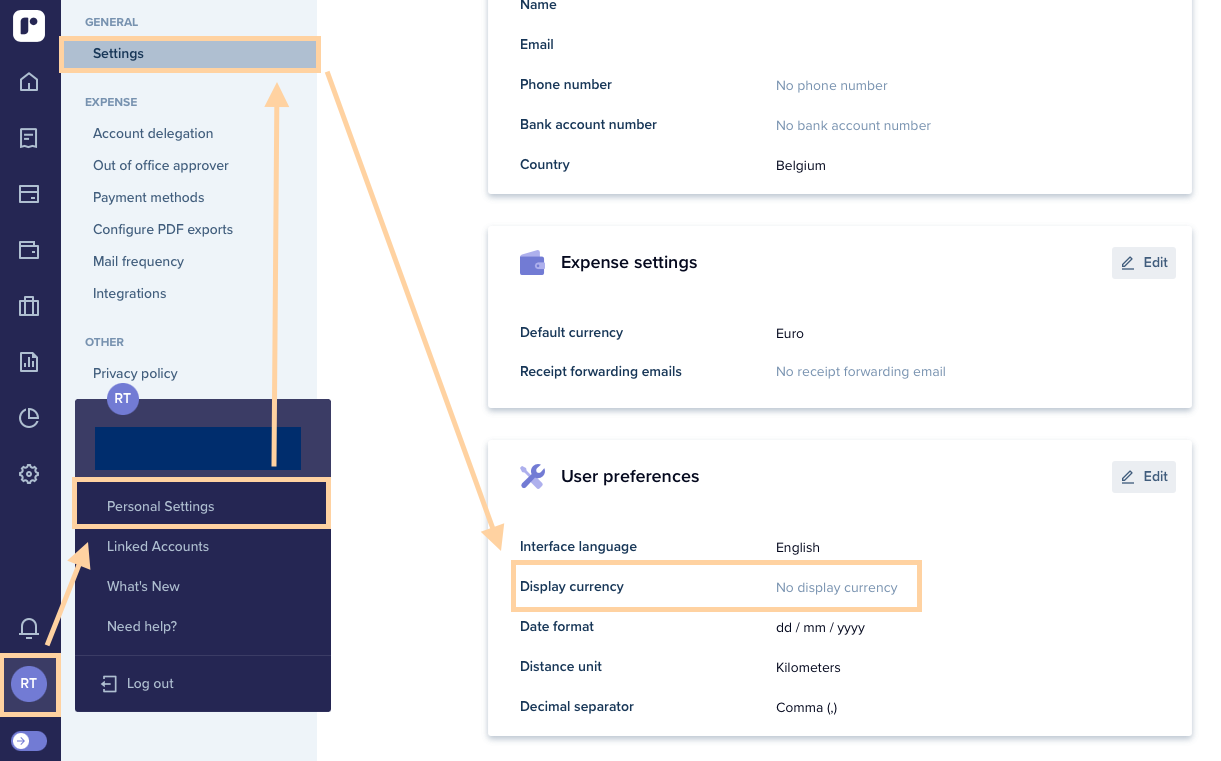Click the Distance unit 'Kilometers' value
The height and width of the screenshot is (761, 1221).
808,668
